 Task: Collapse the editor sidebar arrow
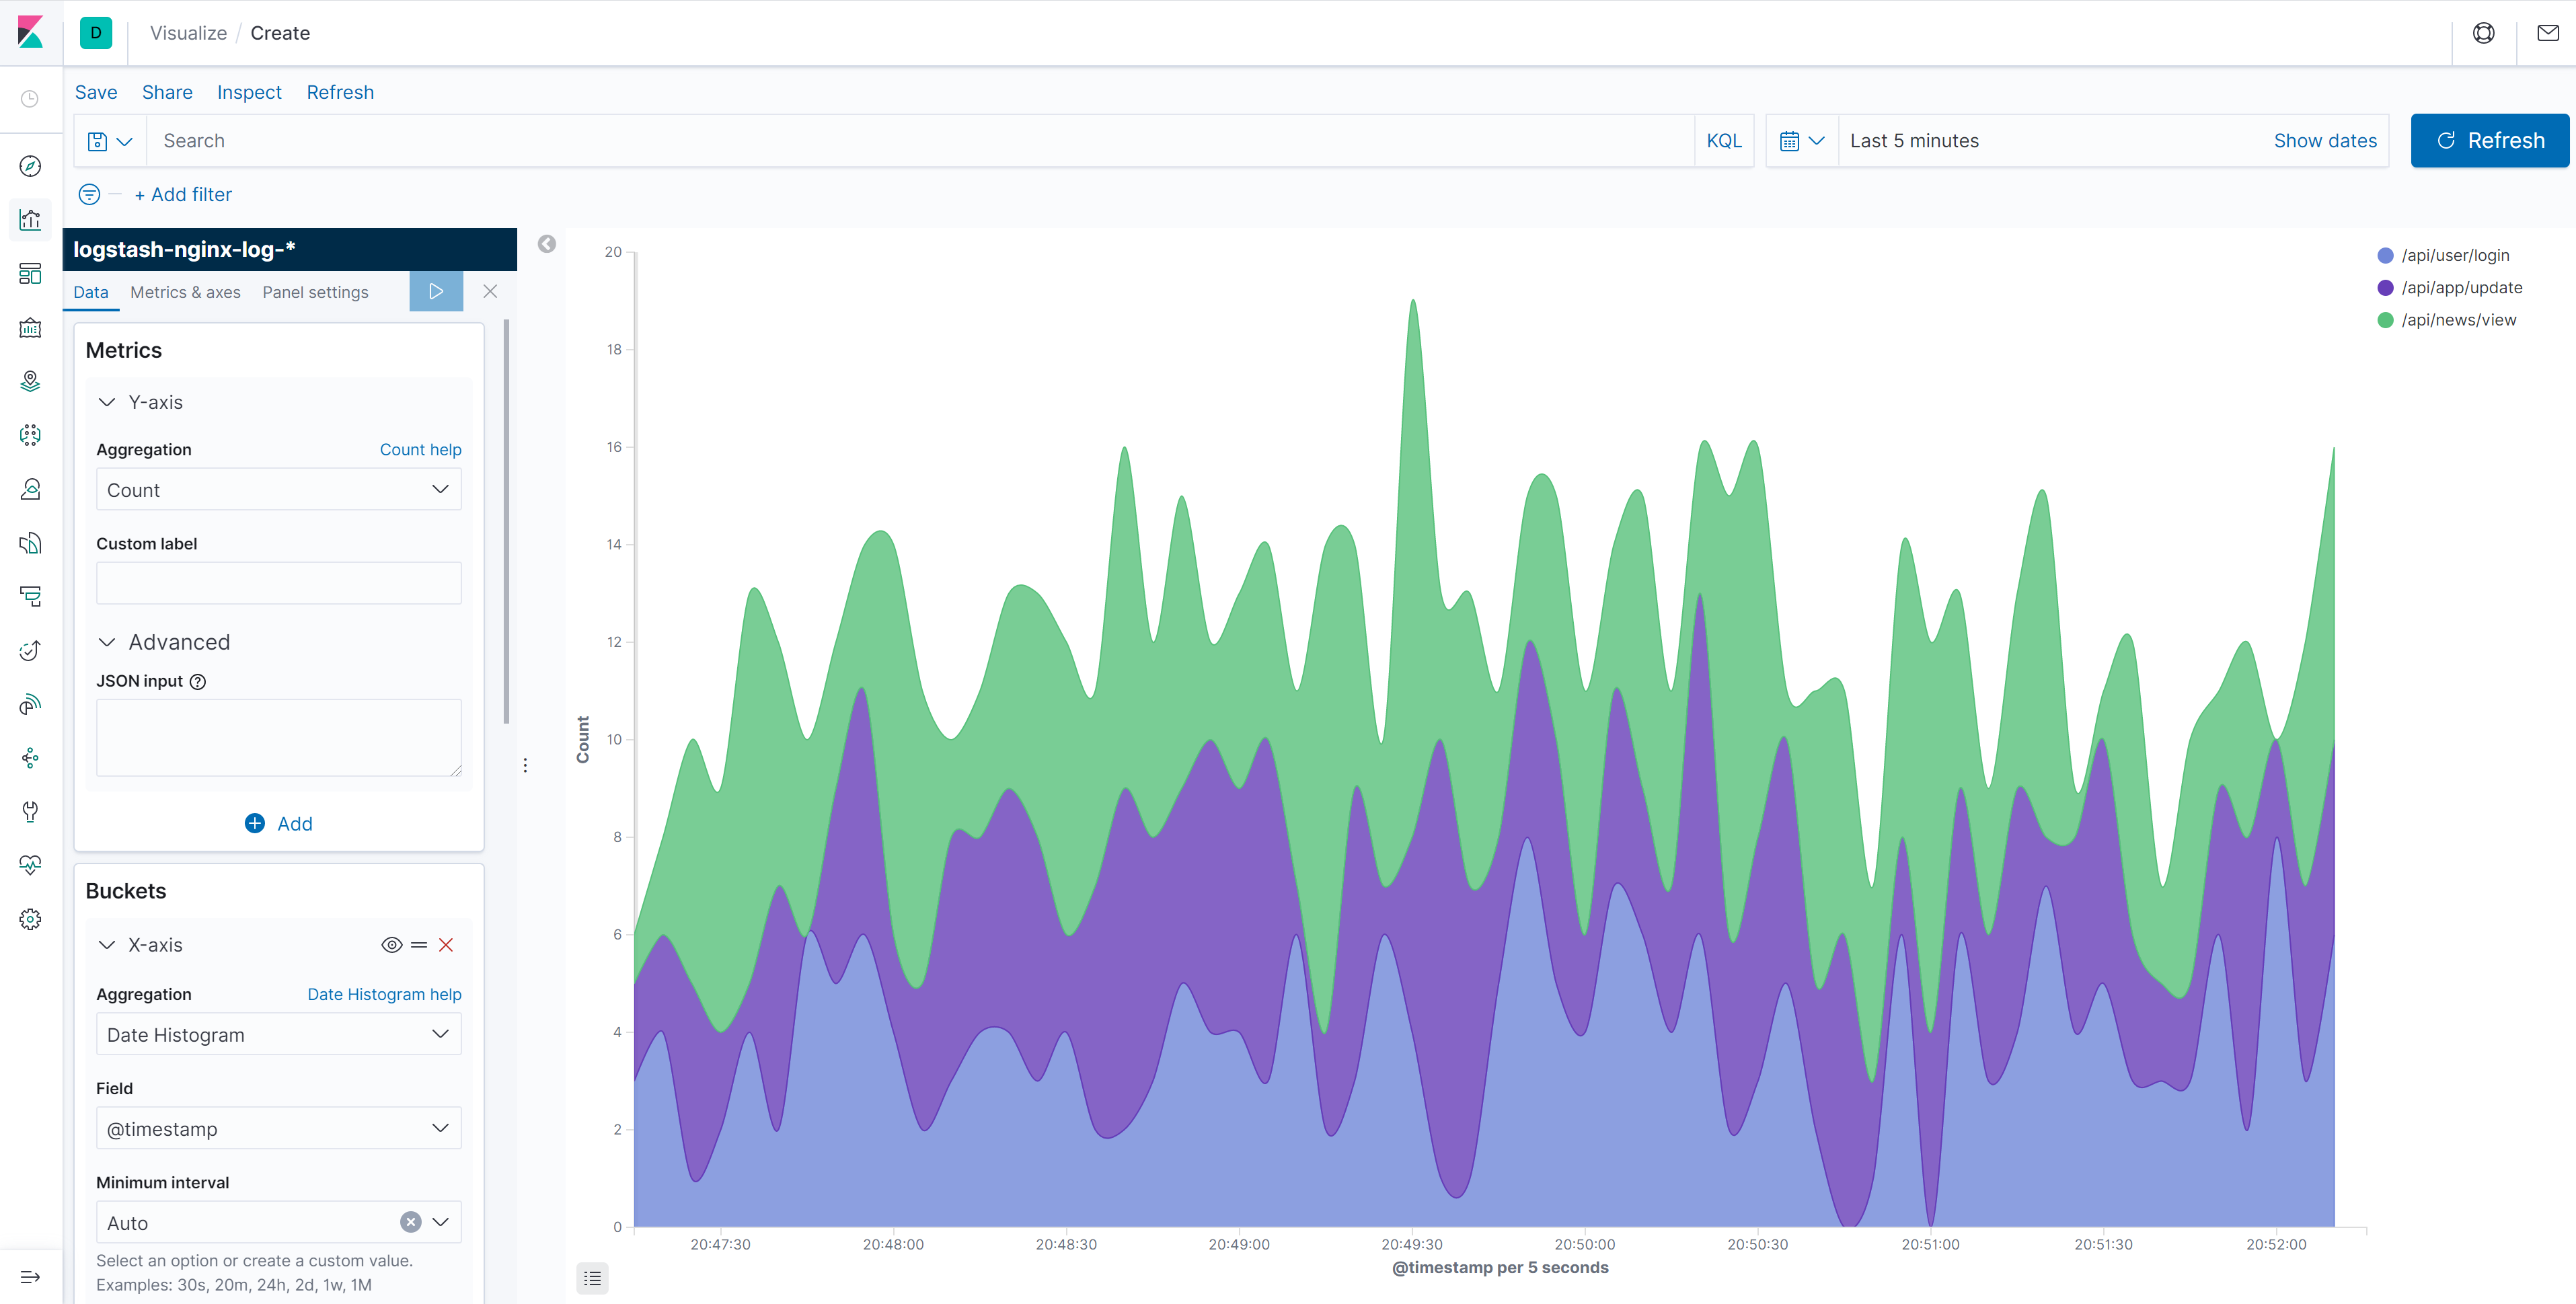point(547,244)
